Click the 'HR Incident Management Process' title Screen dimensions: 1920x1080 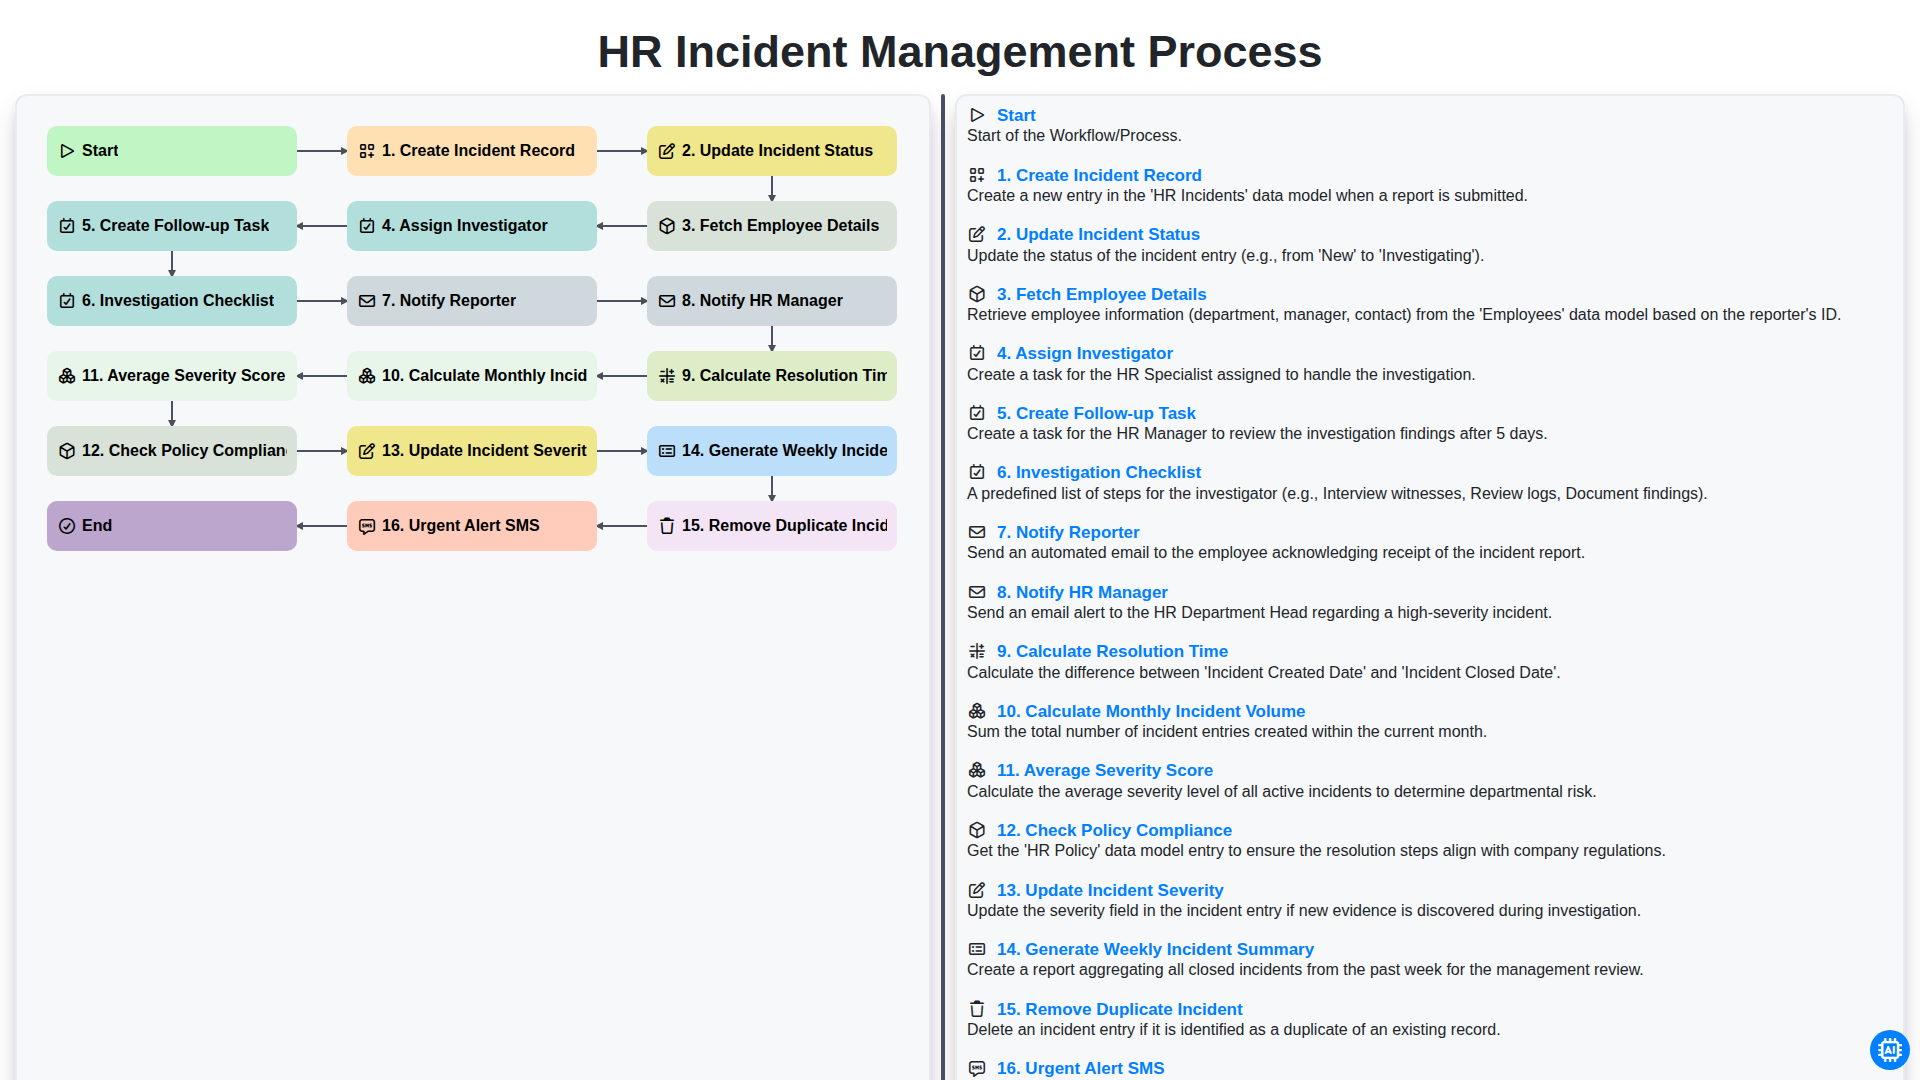pos(960,52)
